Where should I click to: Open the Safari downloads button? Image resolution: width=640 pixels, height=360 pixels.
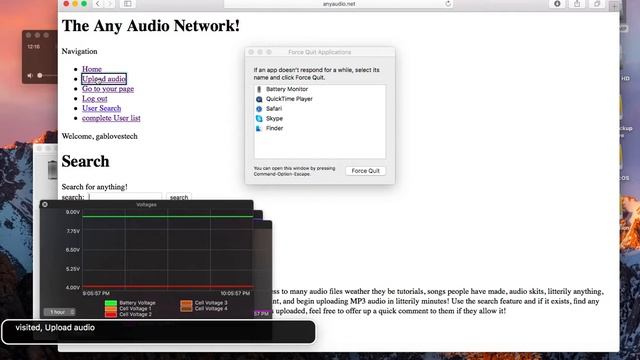tap(557, 4)
